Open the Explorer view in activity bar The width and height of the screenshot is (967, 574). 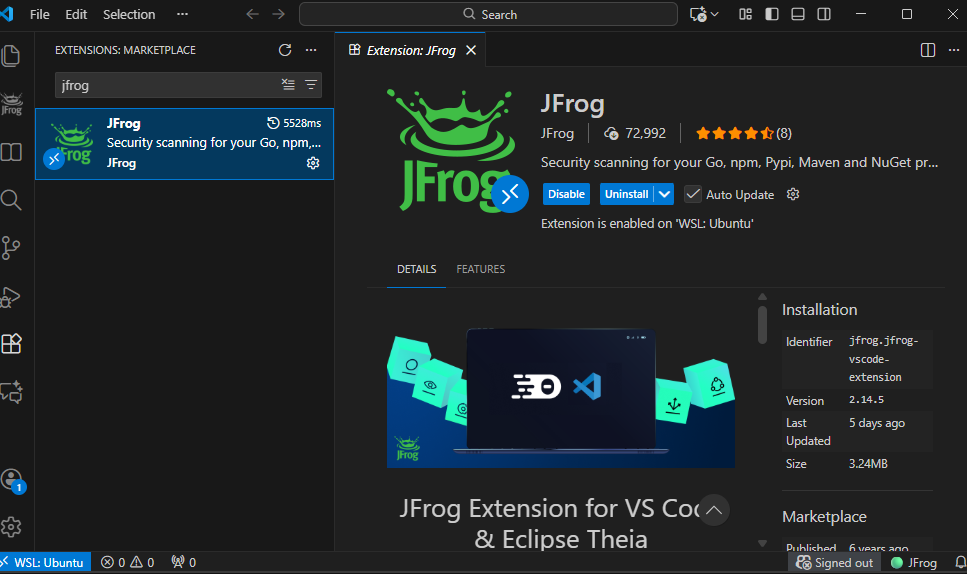(11, 56)
